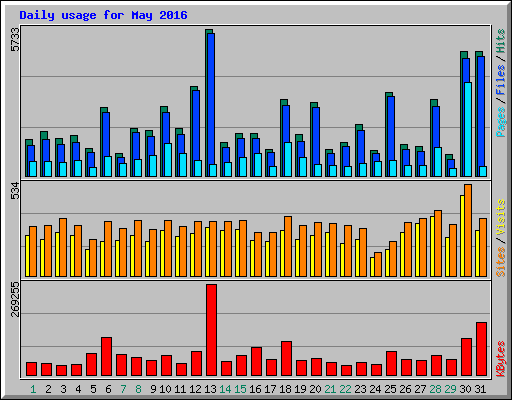Click day label 4 on the x-axis
This screenshot has height=400, width=512.
78,389
